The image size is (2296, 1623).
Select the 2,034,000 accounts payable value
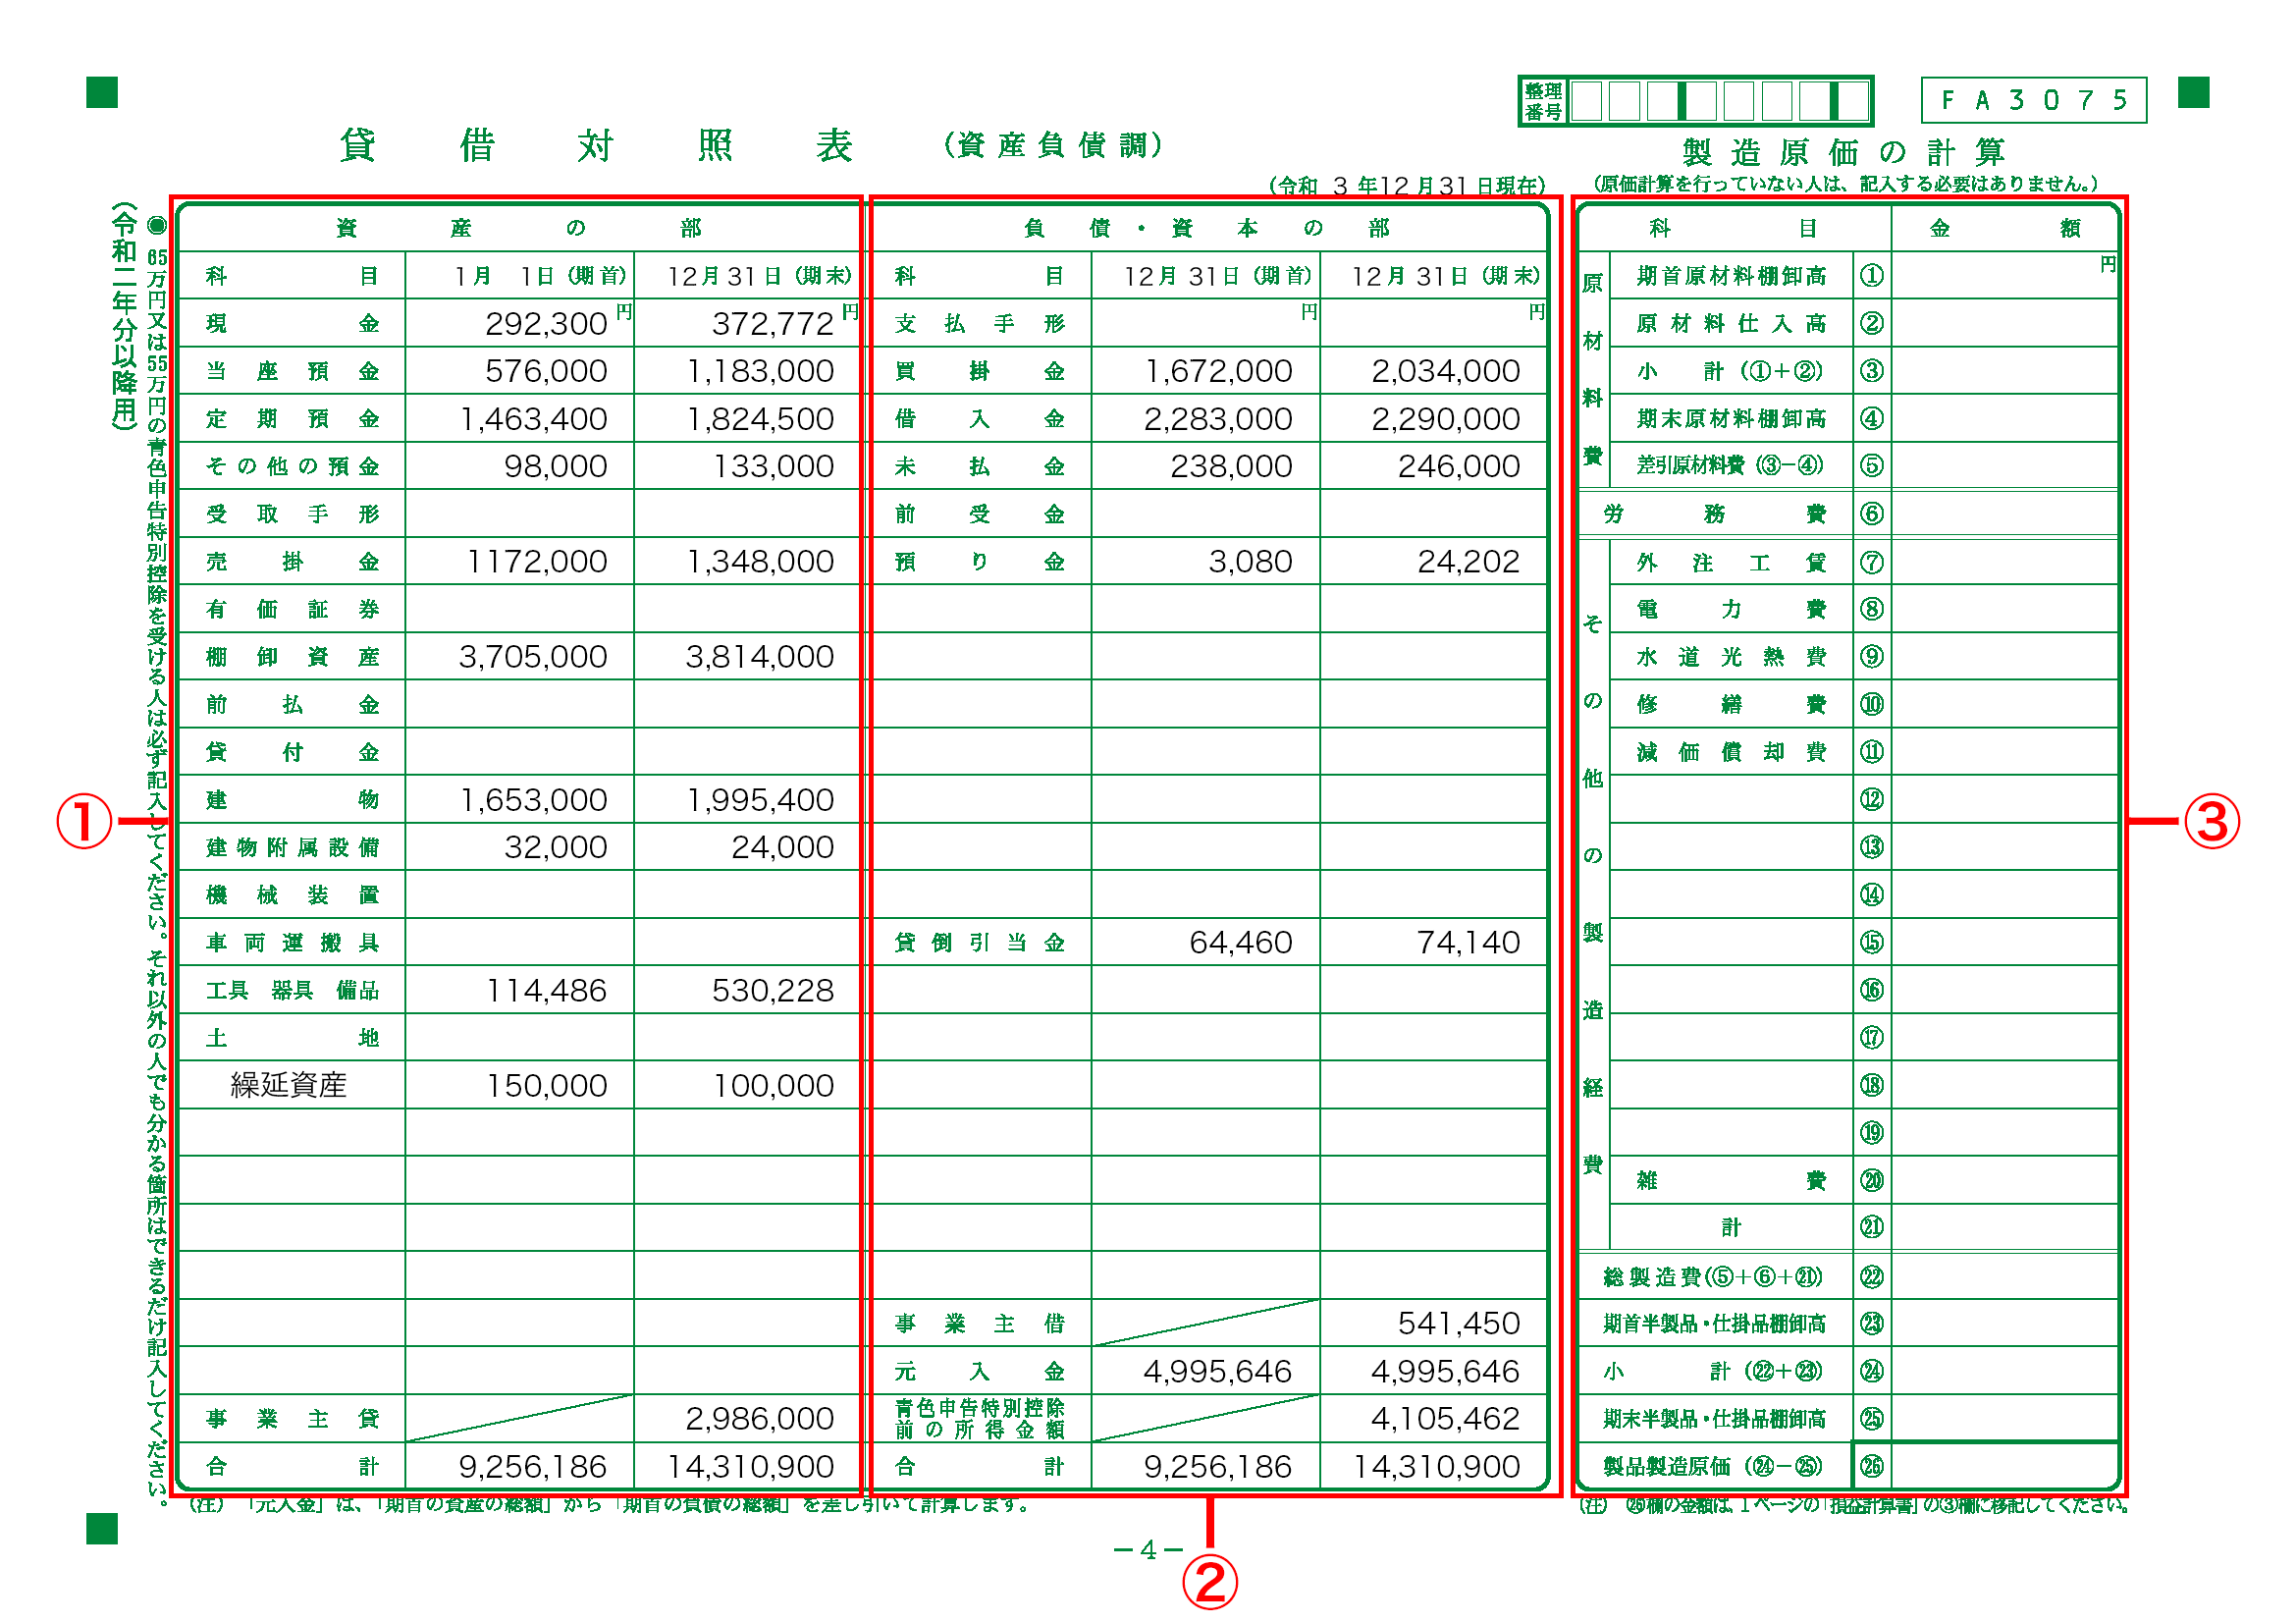pyautogui.click(x=1446, y=371)
